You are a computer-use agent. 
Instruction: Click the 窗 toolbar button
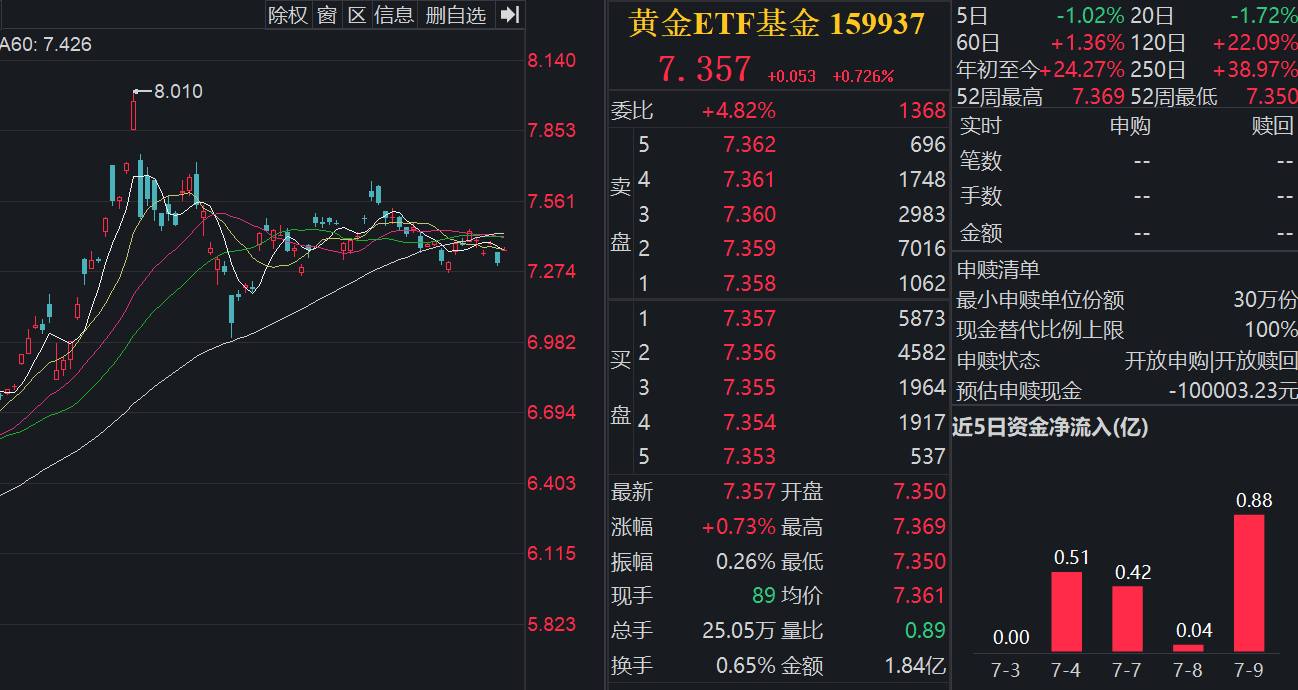pos(326,16)
